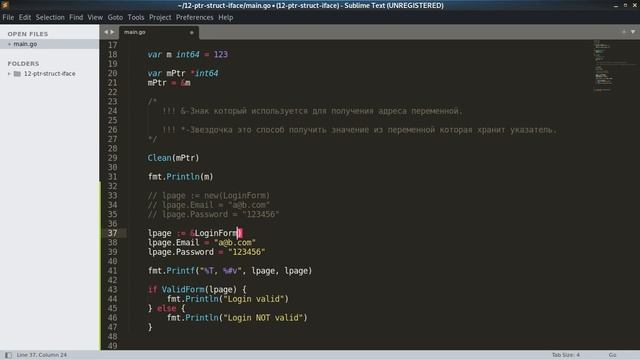Place cursor on 'var m int64 = 123'
Screen dimensions: 640x360
point(188,55)
